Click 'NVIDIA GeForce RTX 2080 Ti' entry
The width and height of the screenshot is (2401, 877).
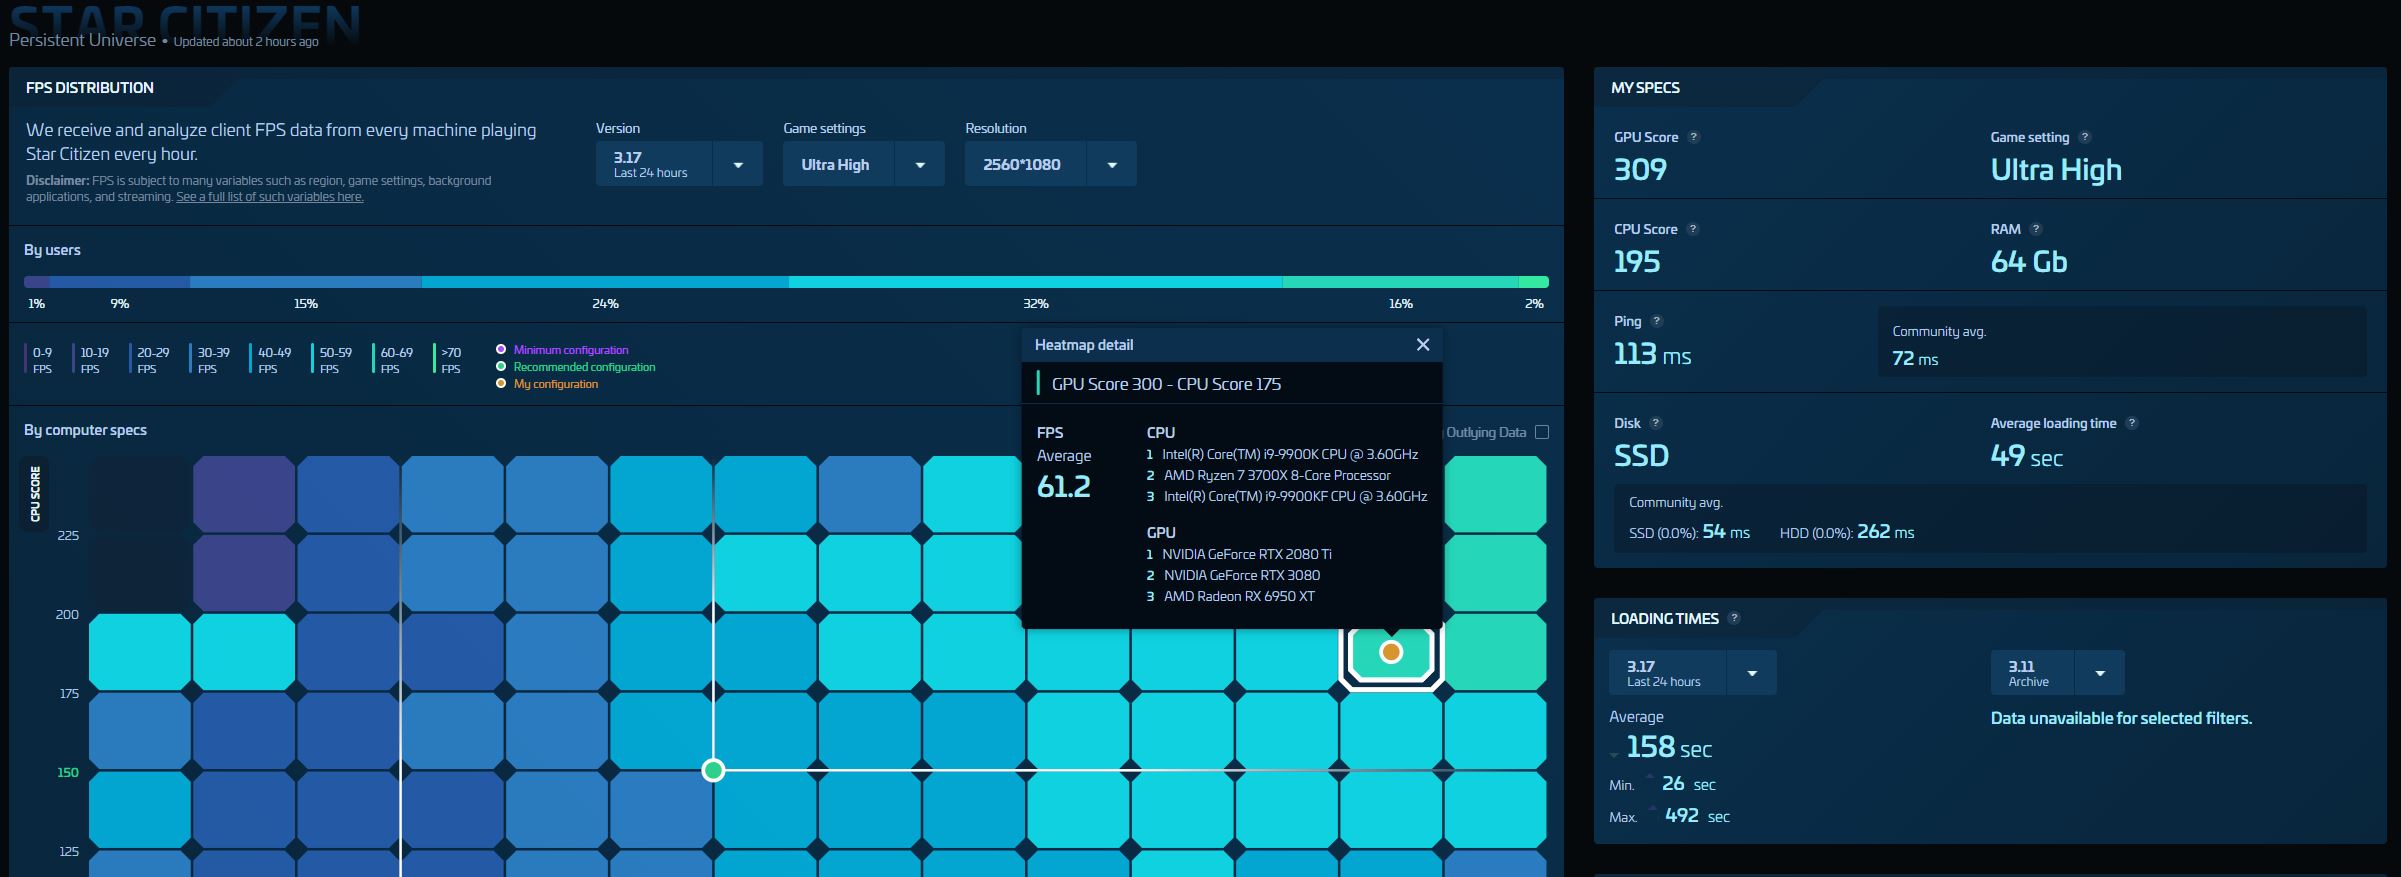pyautogui.click(x=1239, y=554)
